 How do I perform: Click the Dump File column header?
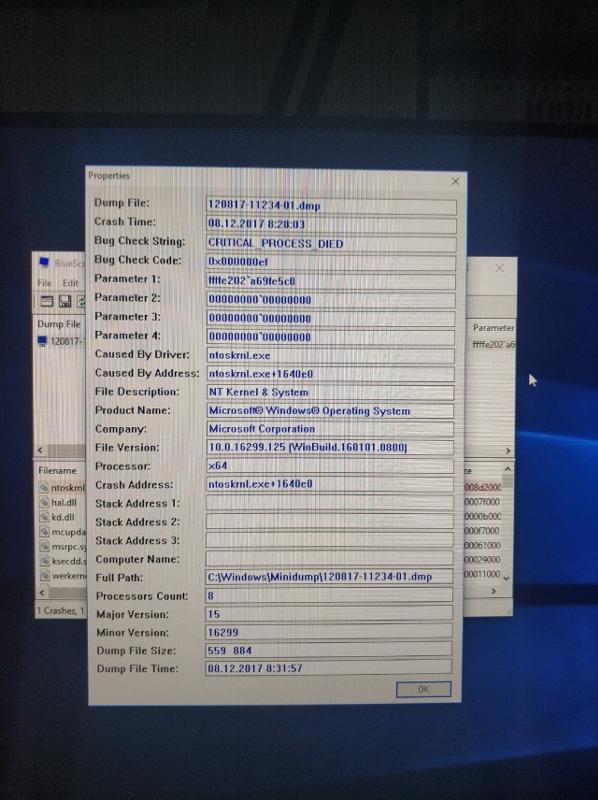tap(59, 324)
